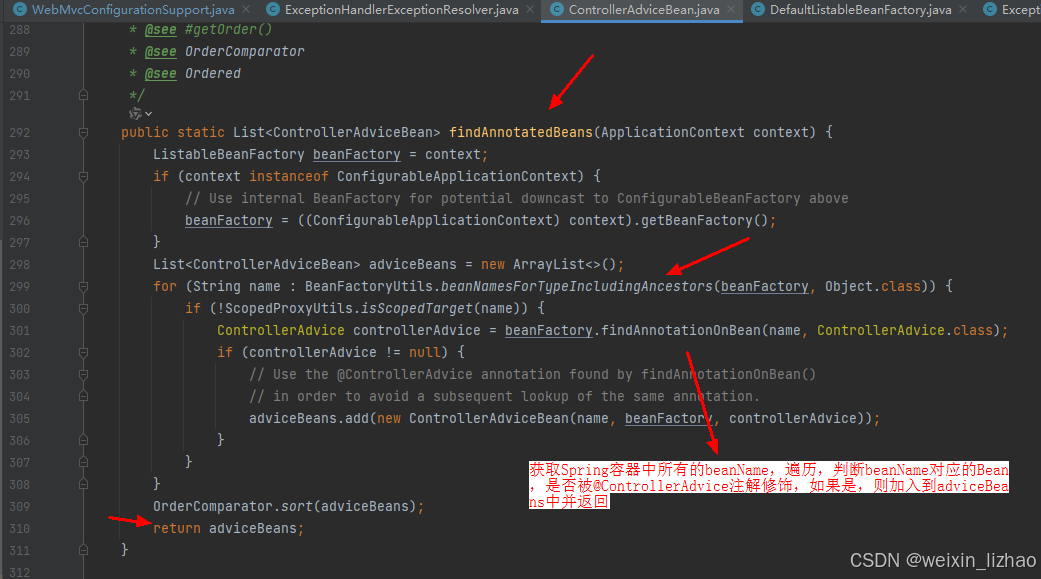Viewport: 1041px width, 579px height.
Task: Open ExceptionHandlerExceptionResolver.java tab
Action: 401,9
